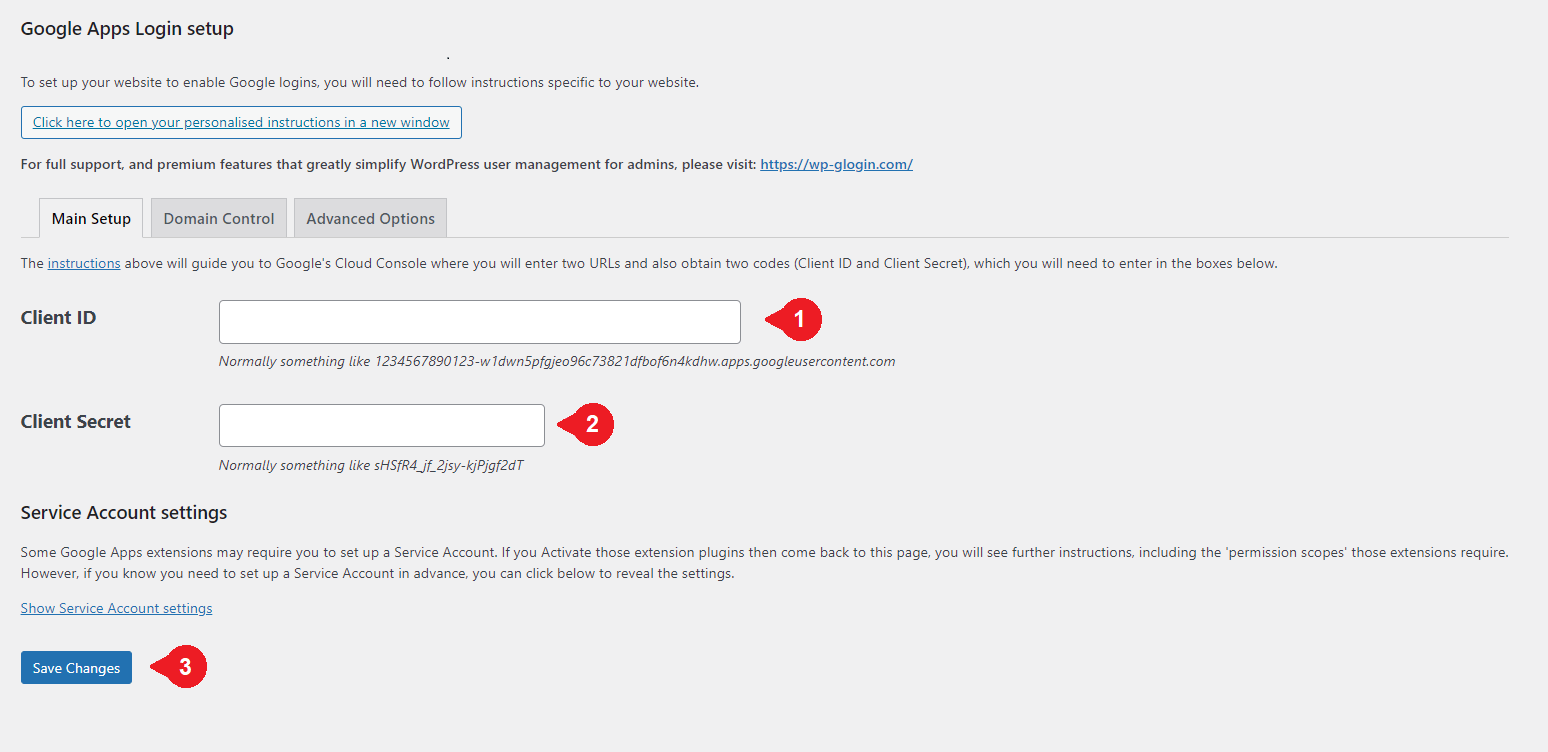This screenshot has height=752, width=1548.
Task: Visit the wp-glogin.com support link
Action: pyautogui.click(x=836, y=163)
